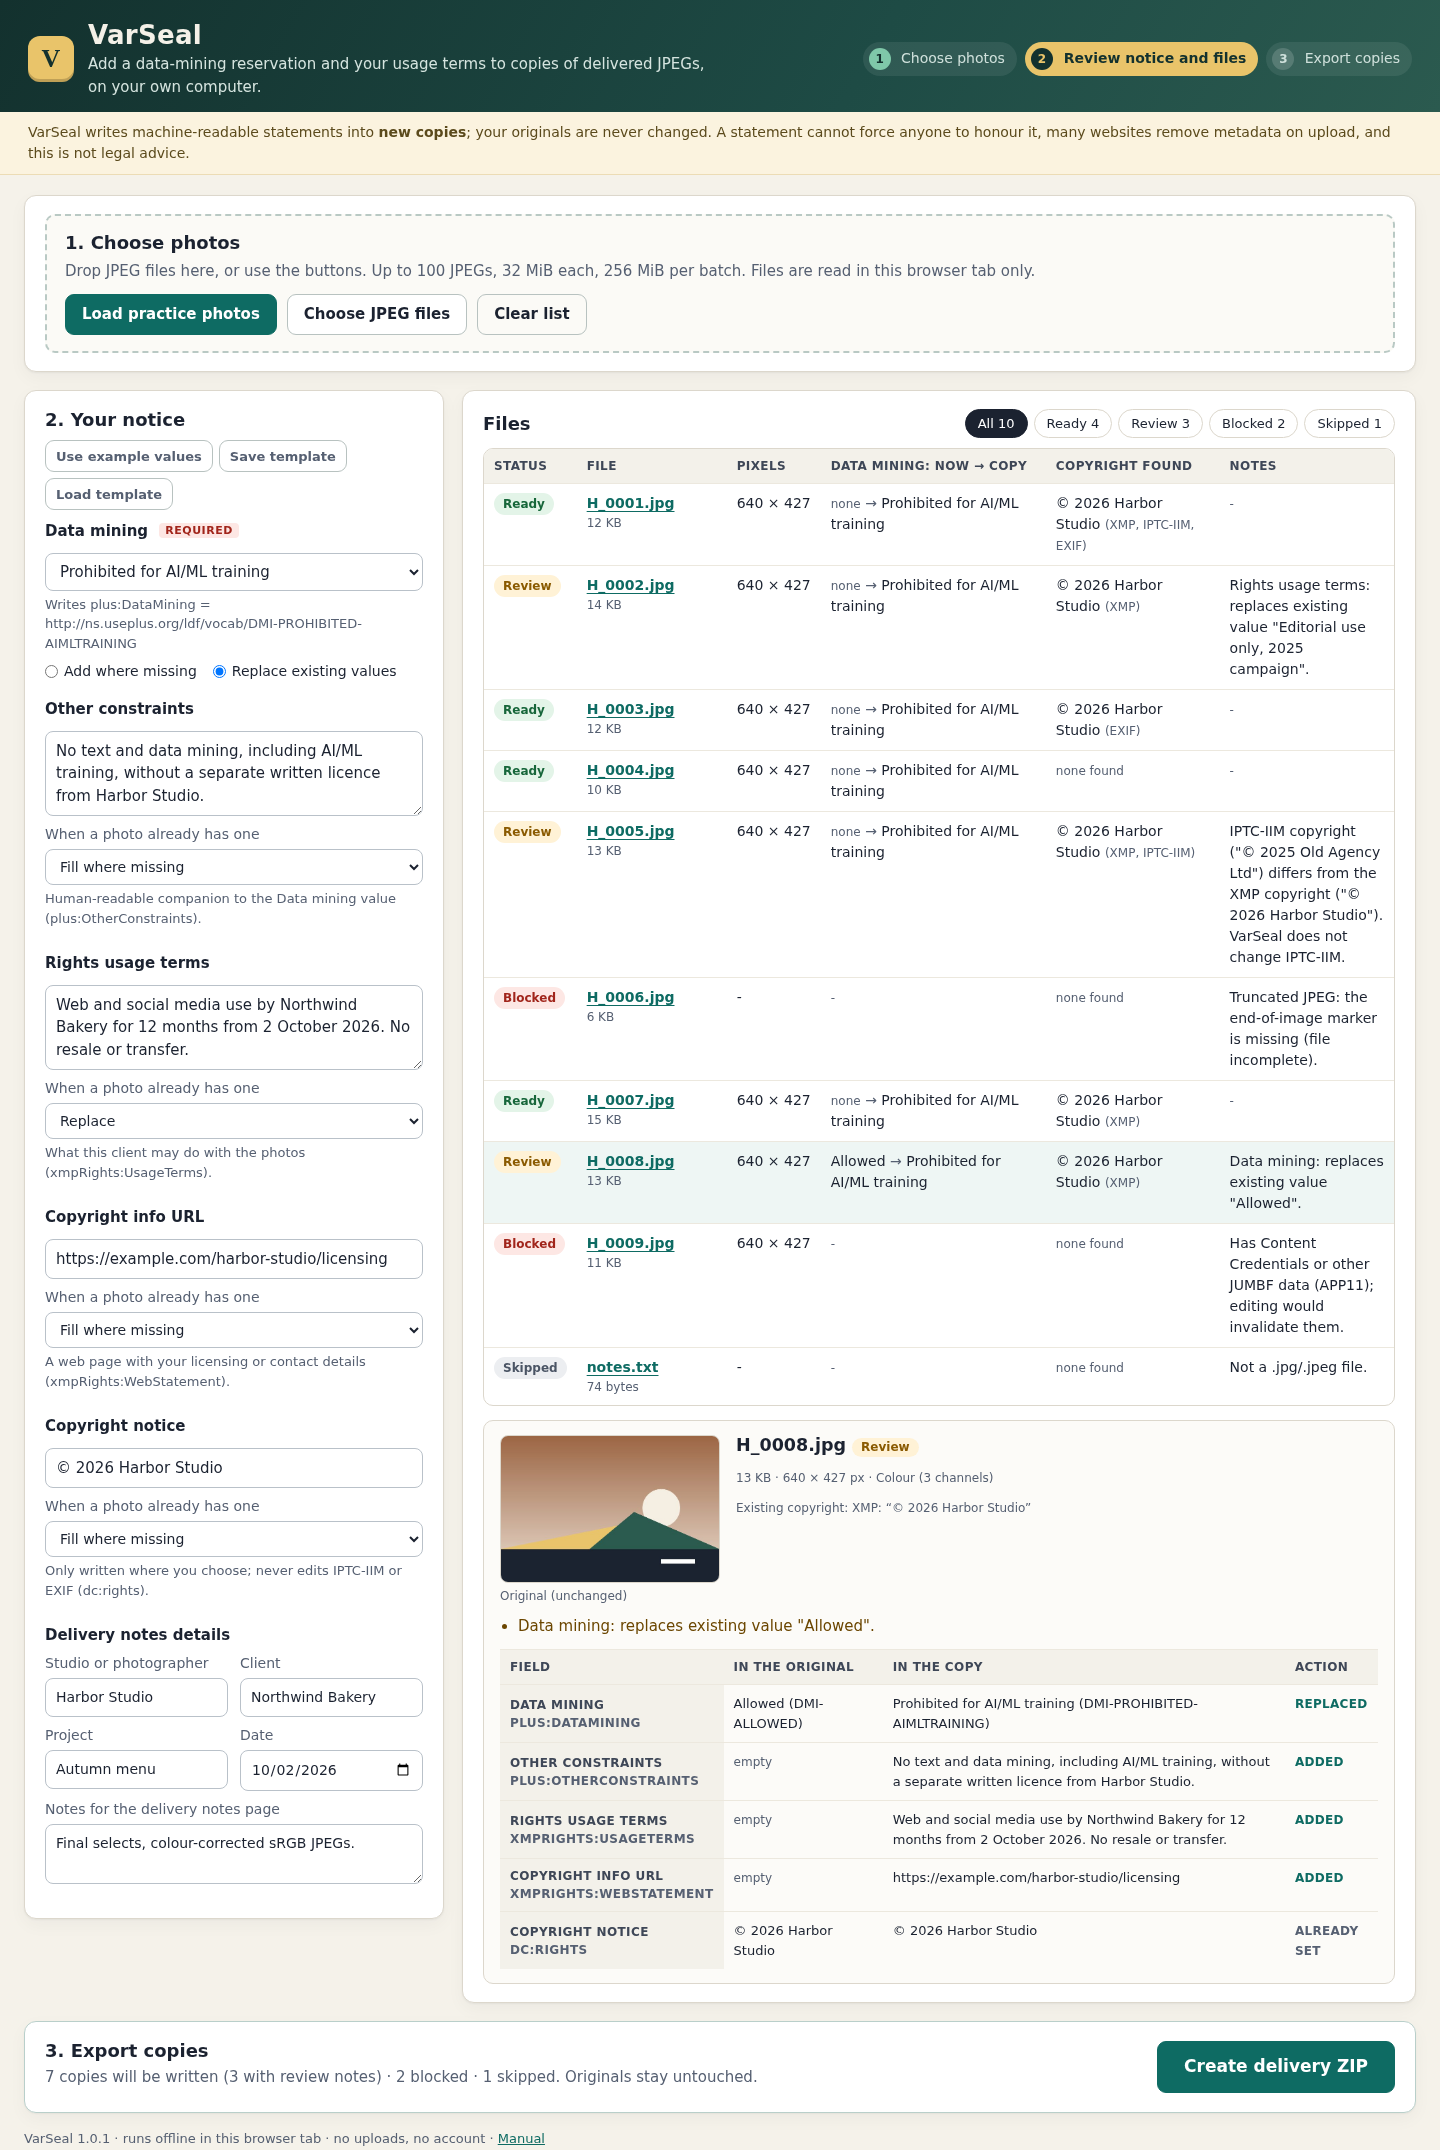This screenshot has width=1440, height=2150.
Task: Open file link H_0006.jpg
Action: (x=630, y=997)
